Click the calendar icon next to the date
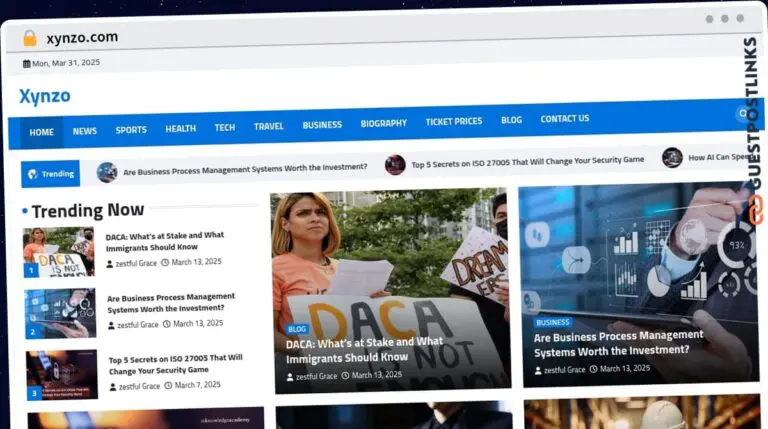Screen dimensions: 768x429 (x=27, y=64)
